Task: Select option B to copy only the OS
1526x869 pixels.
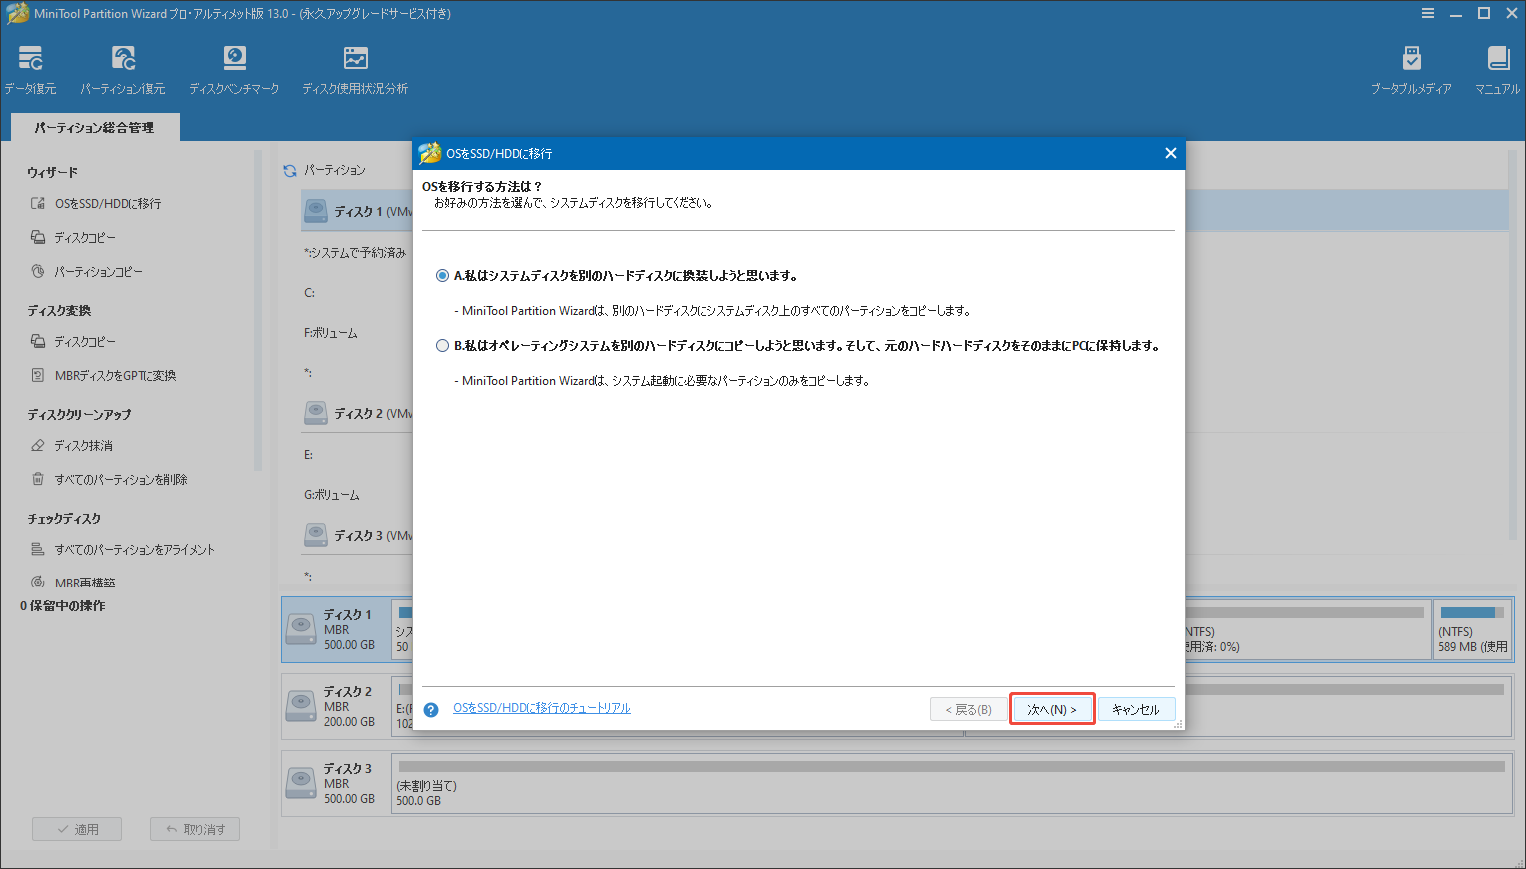Action: pyautogui.click(x=442, y=345)
